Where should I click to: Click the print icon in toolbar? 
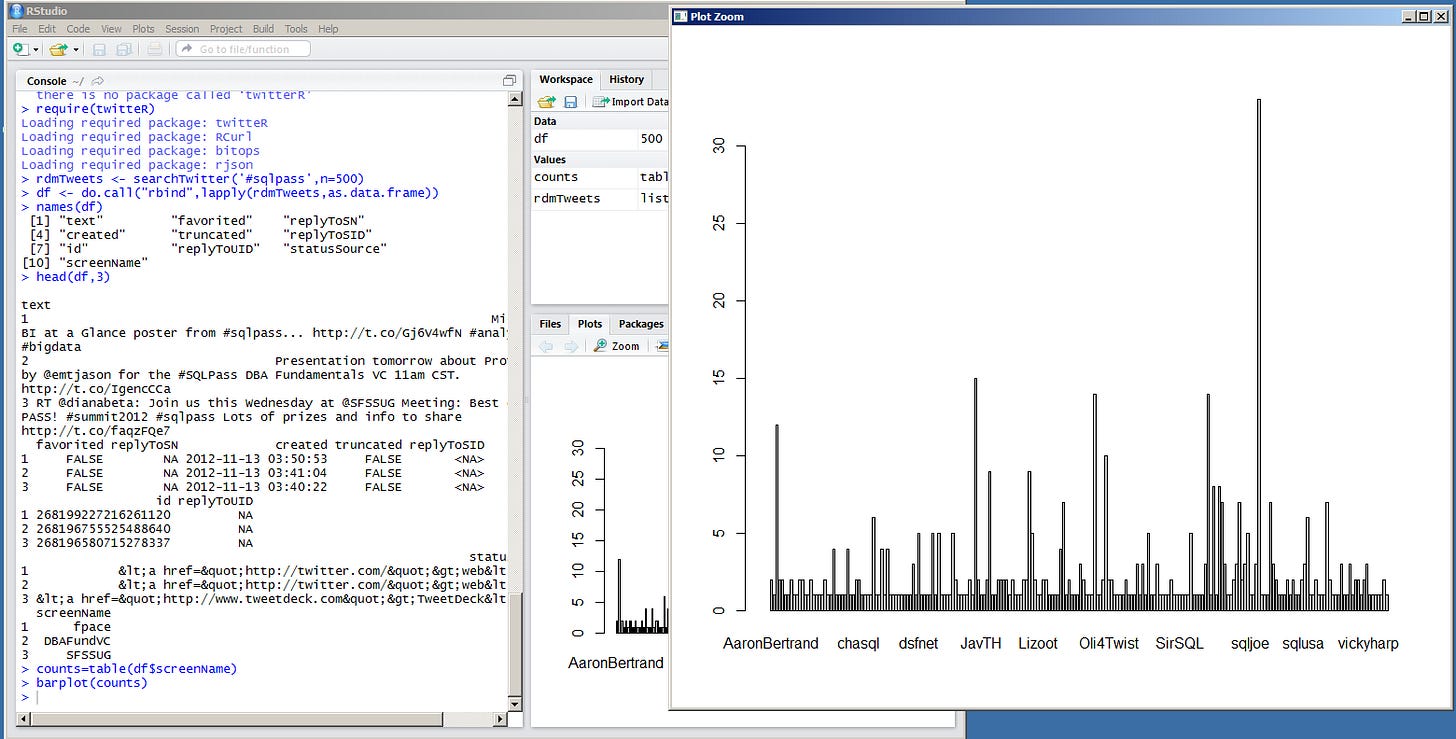pos(154,49)
